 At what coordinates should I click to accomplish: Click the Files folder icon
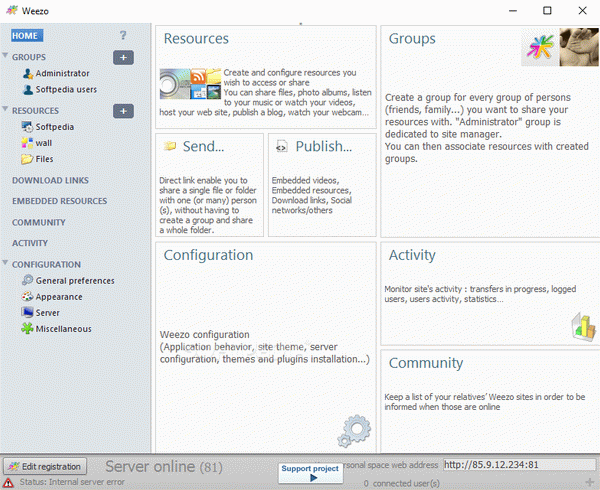27,159
